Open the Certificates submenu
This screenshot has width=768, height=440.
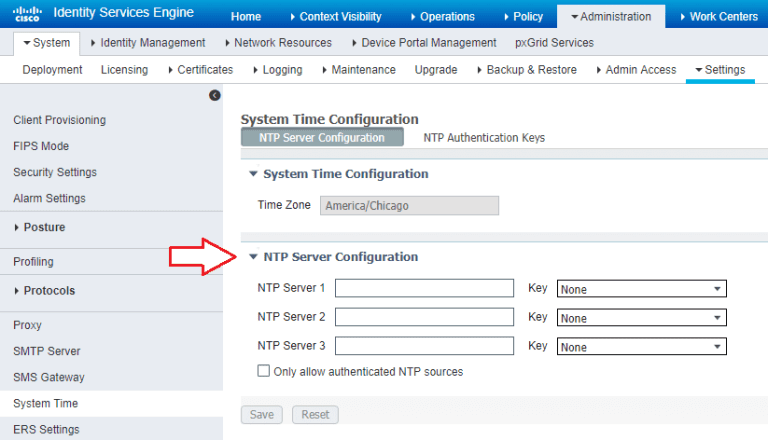point(200,70)
